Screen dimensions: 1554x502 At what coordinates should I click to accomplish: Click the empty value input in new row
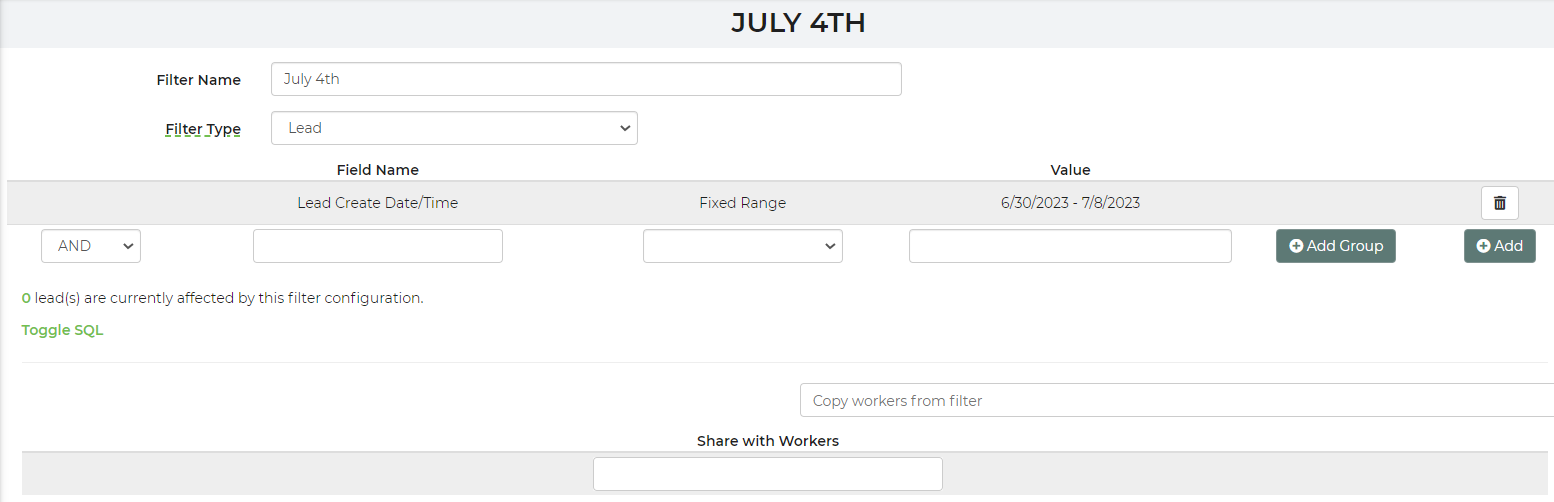click(1070, 246)
